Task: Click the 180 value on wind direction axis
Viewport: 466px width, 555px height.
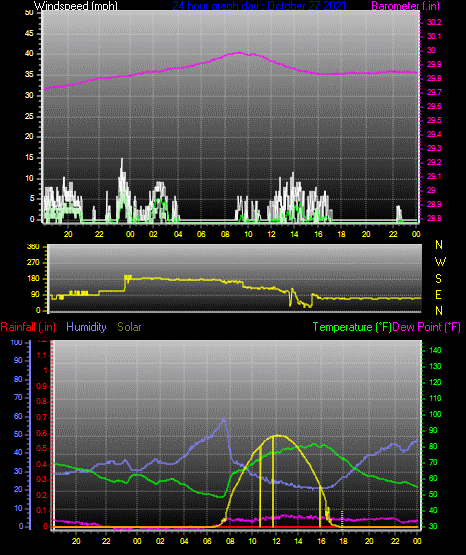Action: tap(33, 279)
